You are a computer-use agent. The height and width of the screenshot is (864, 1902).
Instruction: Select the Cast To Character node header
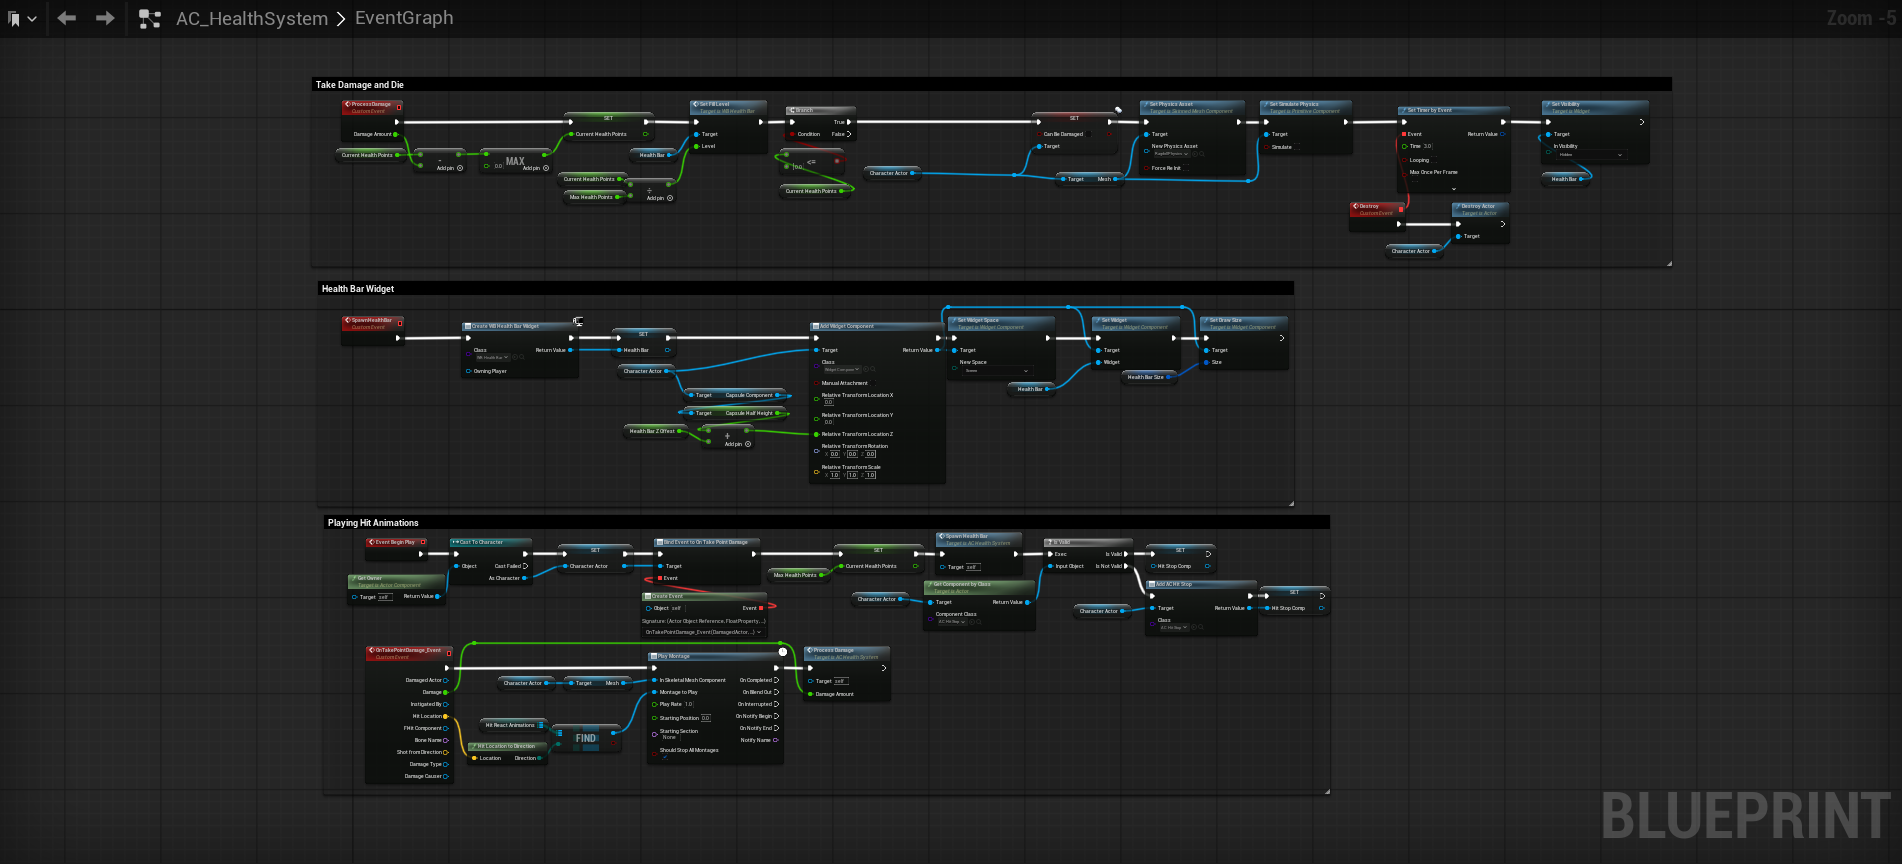[x=490, y=542]
